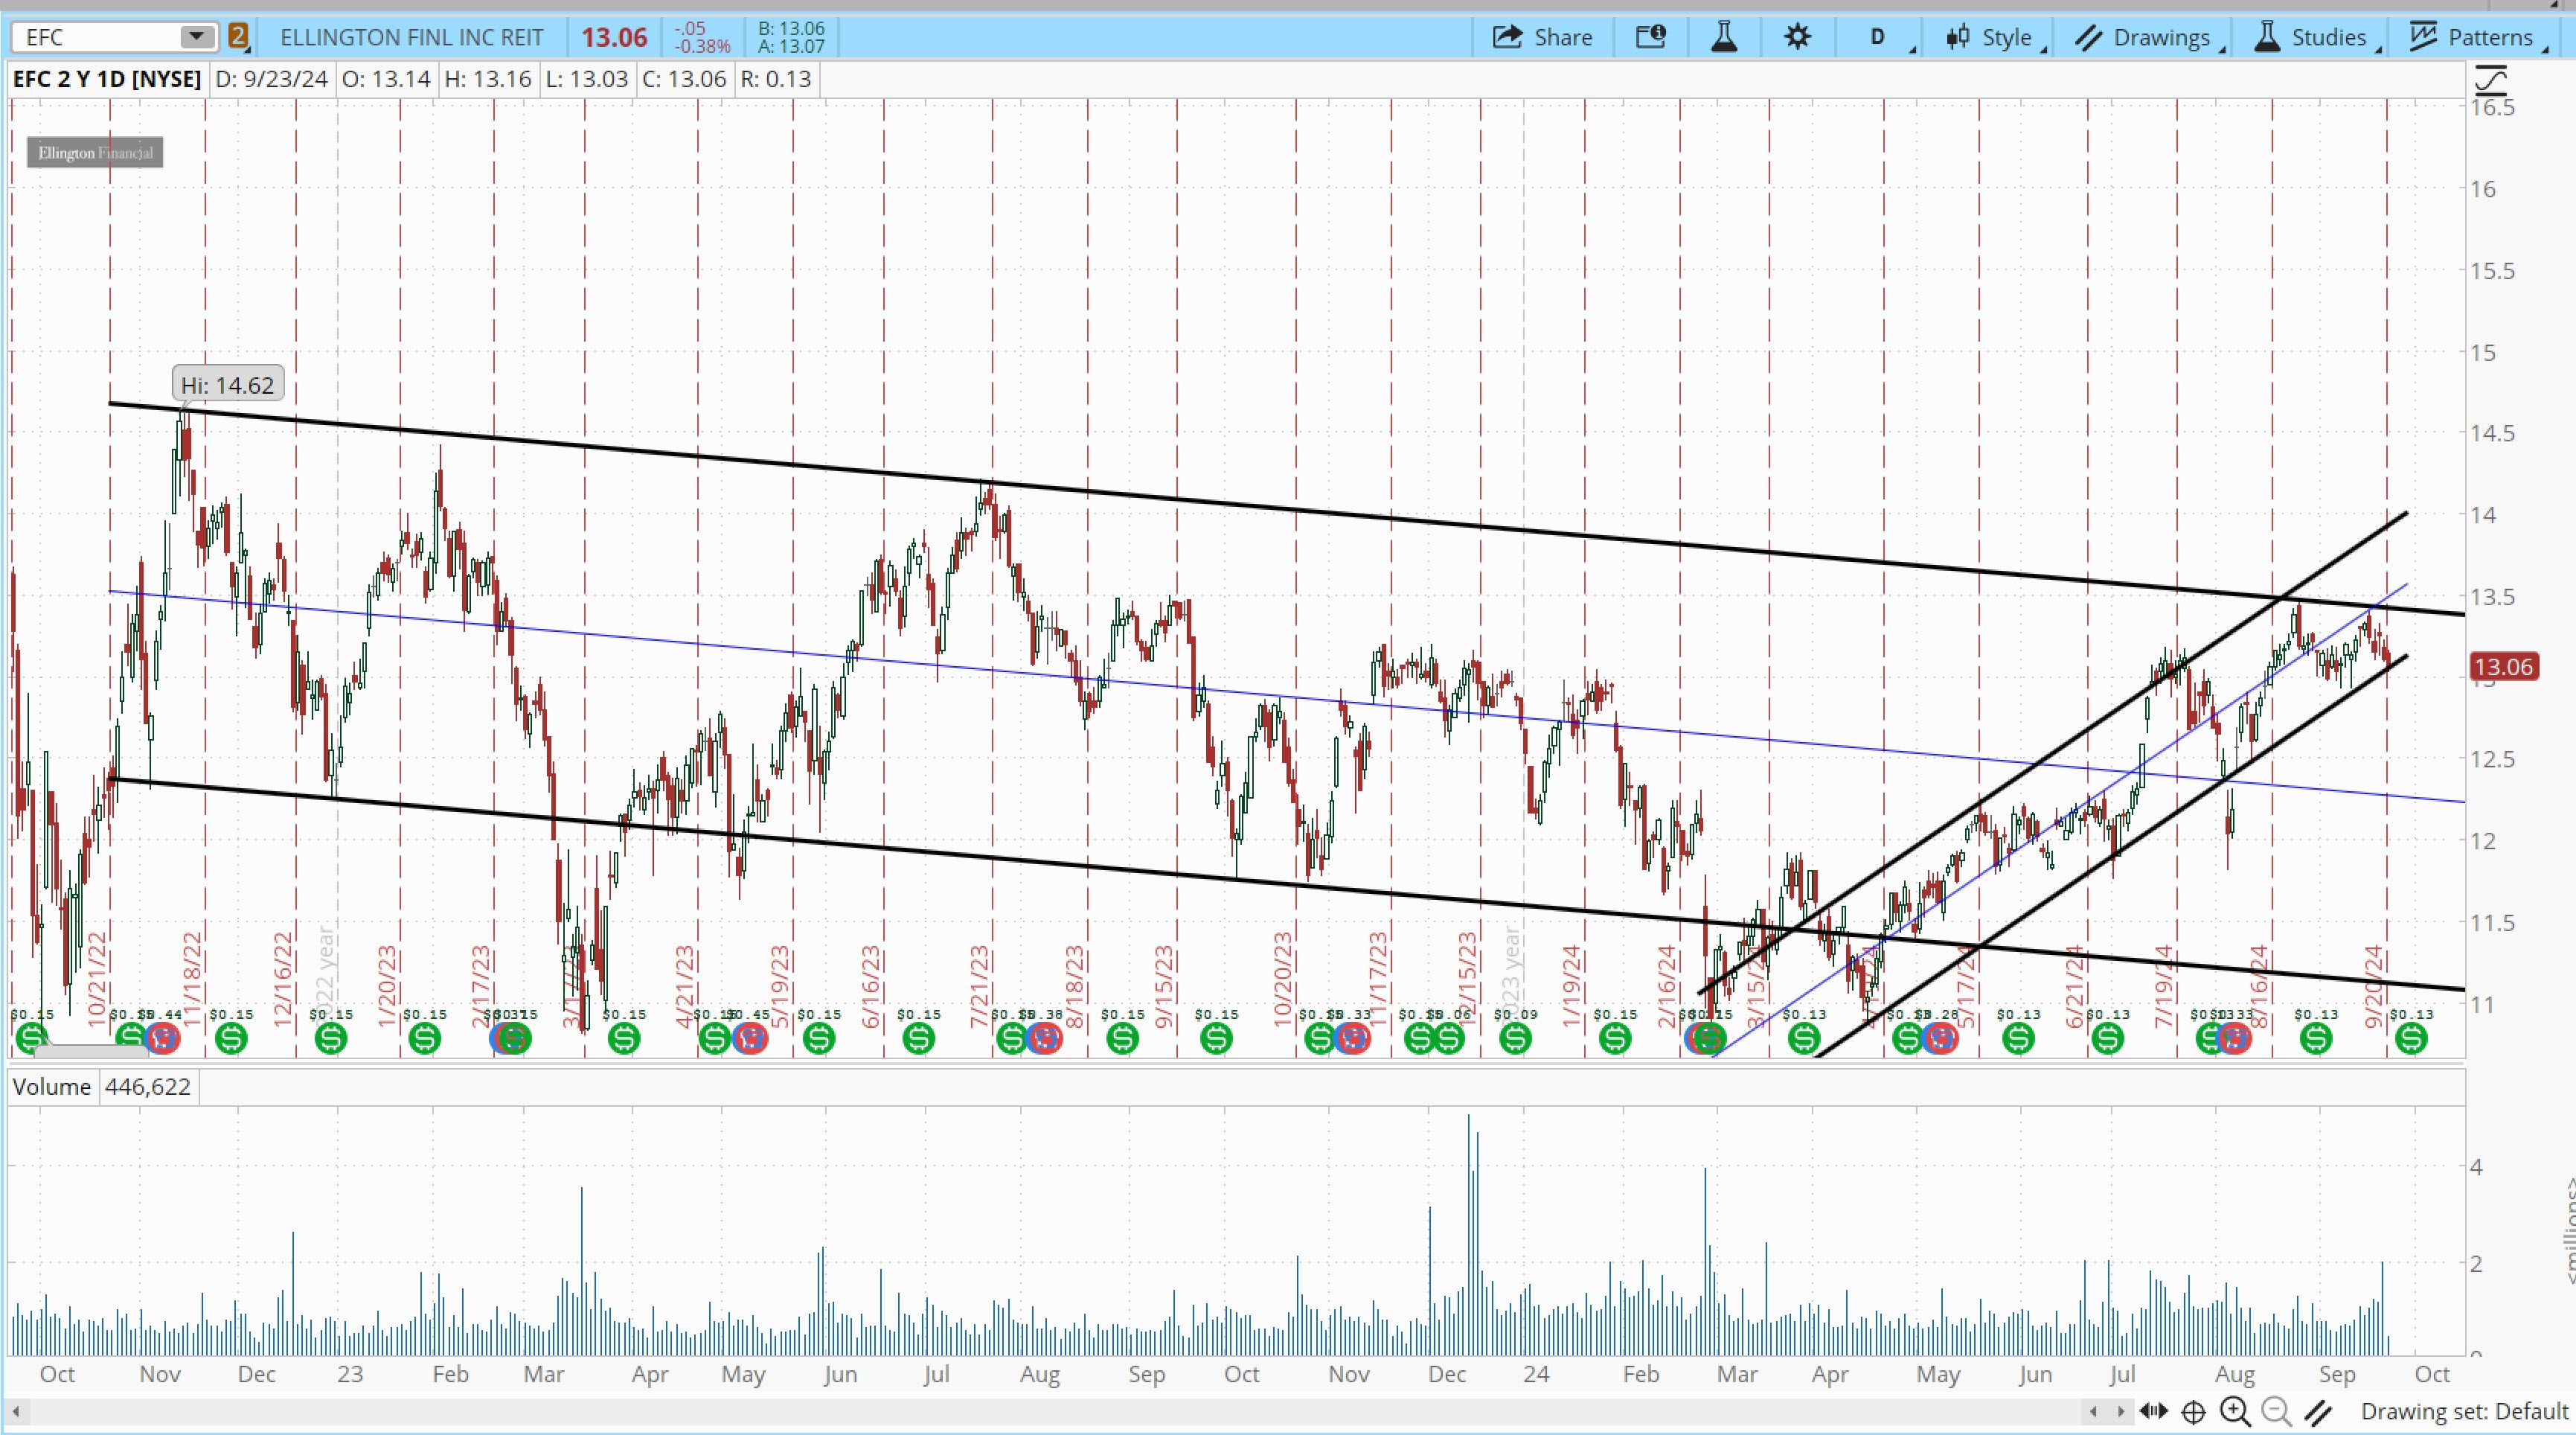This screenshot has width=2576, height=1435.
Task: Click Drawing set: Default label
Action: coord(2464,1411)
